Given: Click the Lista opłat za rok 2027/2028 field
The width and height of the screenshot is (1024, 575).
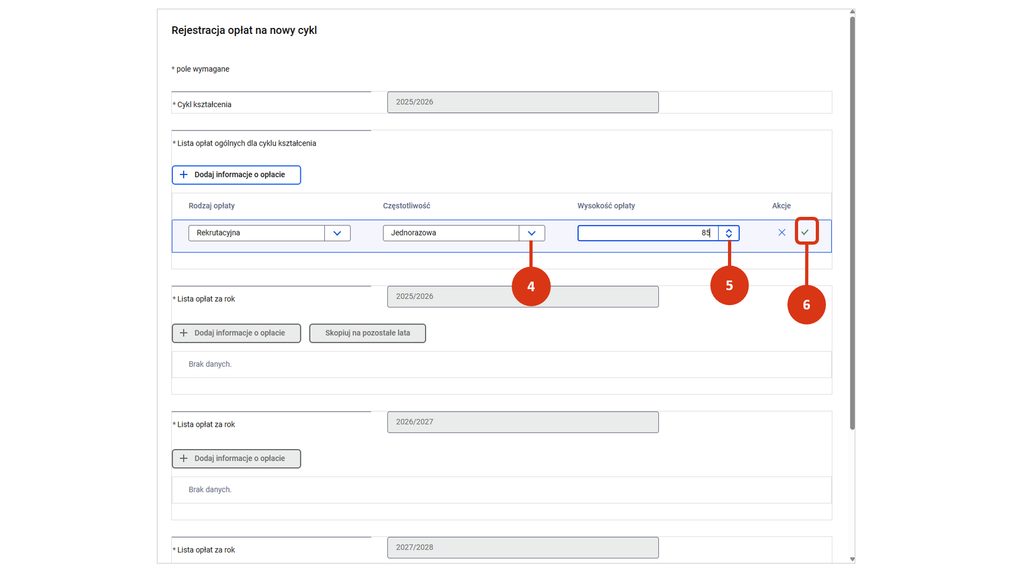Looking at the screenshot, I should pyautogui.click(x=522, y=548).
